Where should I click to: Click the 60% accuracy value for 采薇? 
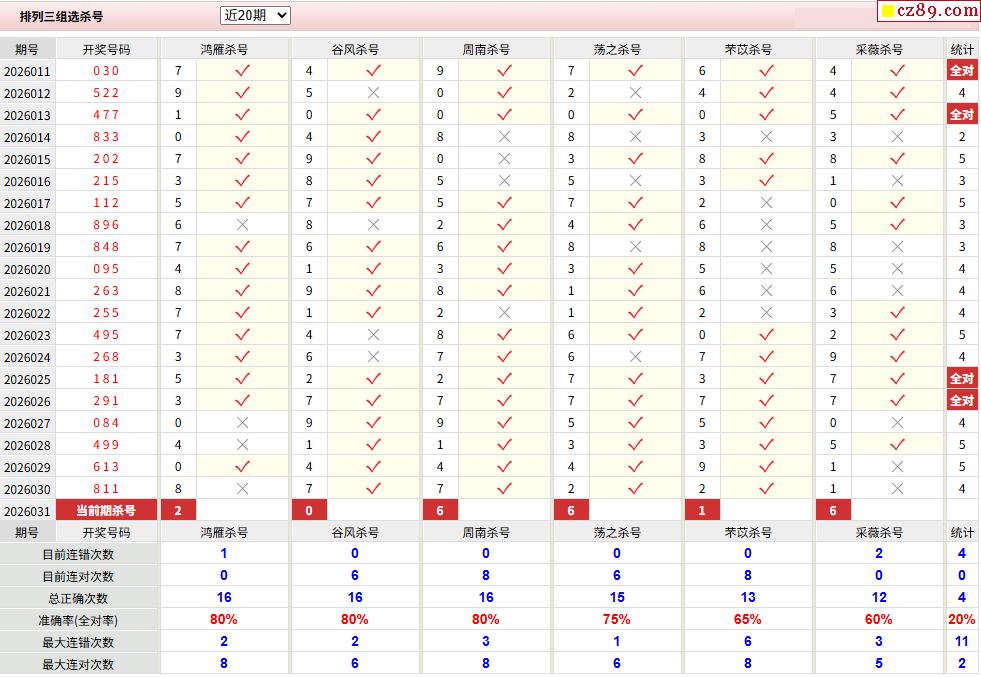click(x=878, y=619)
